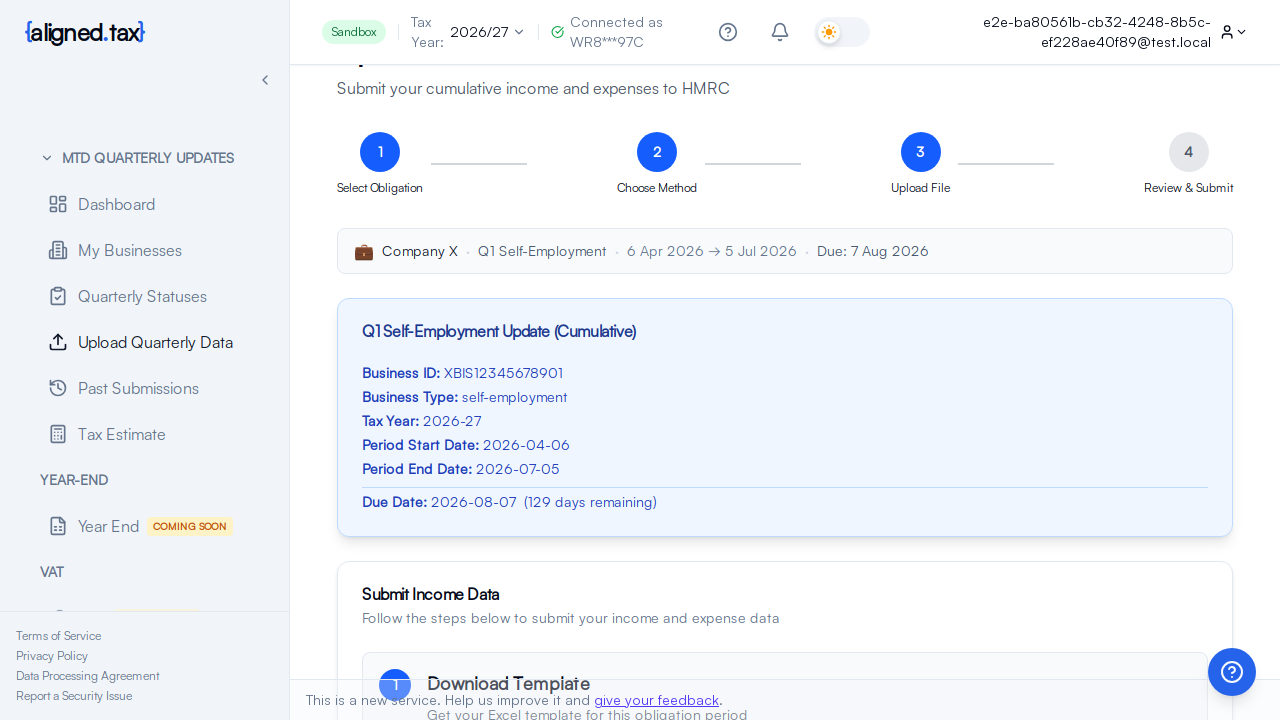Click the aligned.tax logo

(x=84, y=32)
